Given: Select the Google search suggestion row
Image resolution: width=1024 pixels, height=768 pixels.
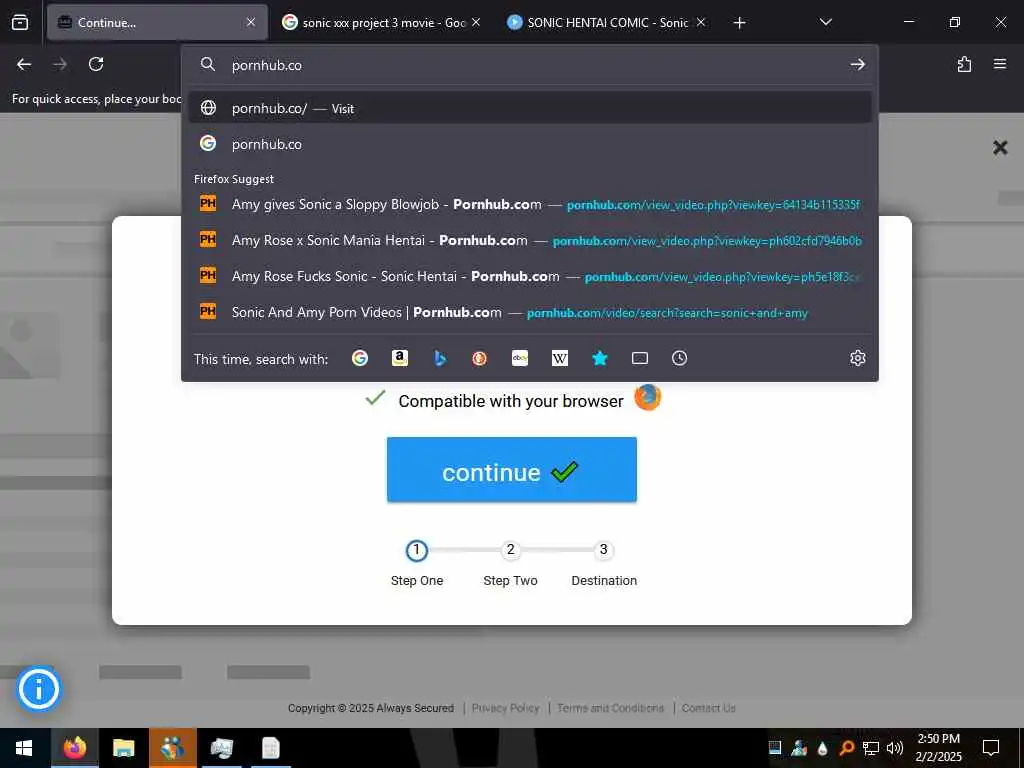Looking at the screenshot, I should click(530, 144).
